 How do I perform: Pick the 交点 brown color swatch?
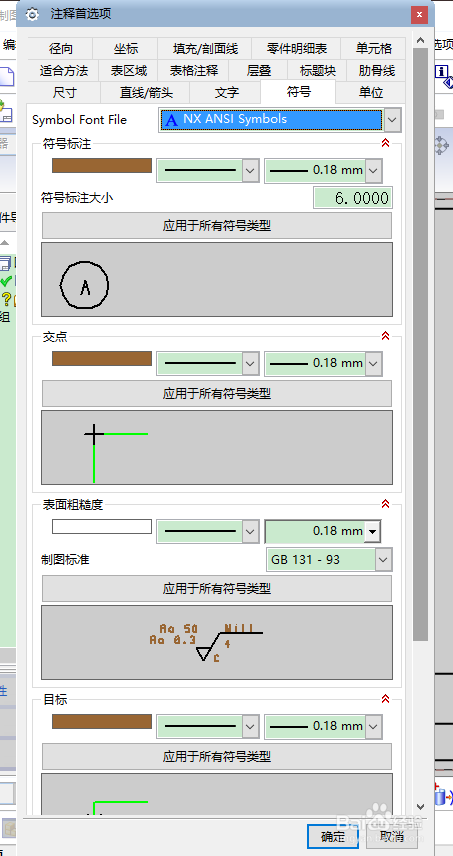[102, 358]
